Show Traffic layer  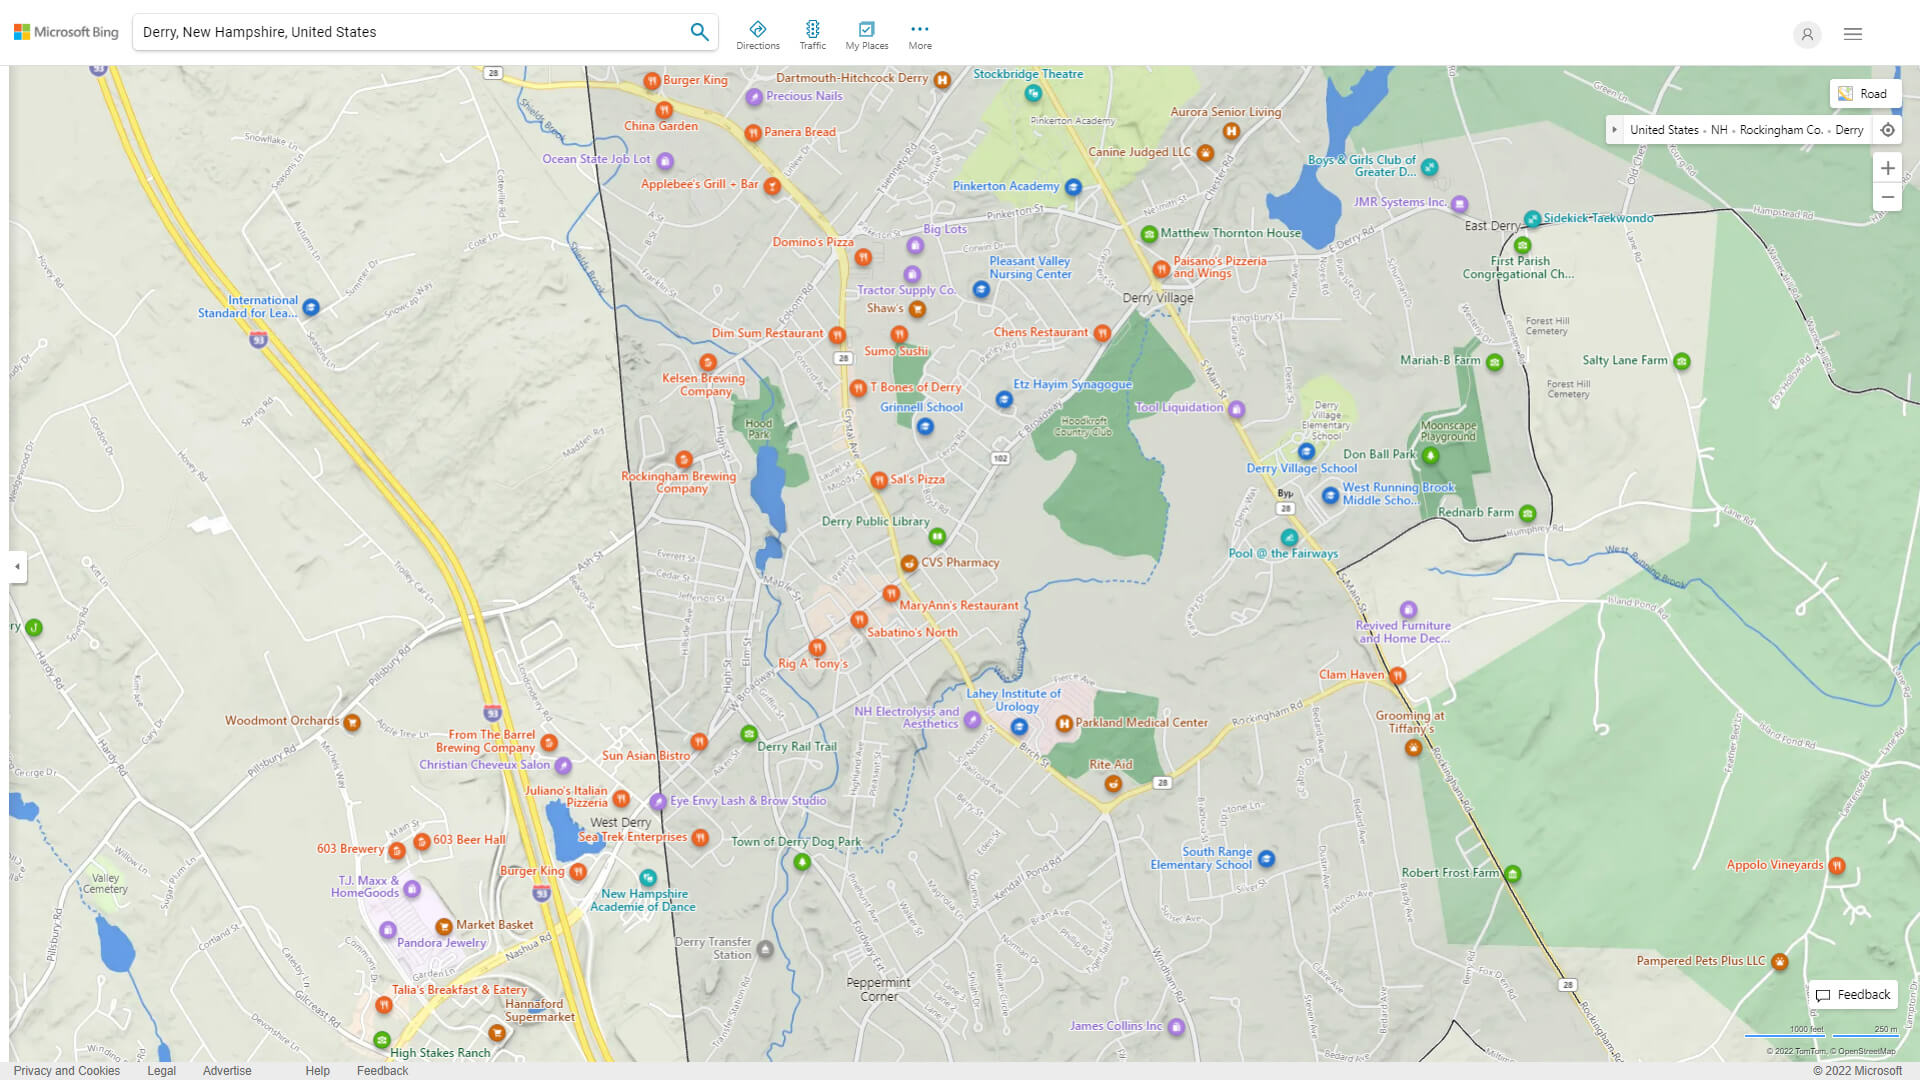812,35
